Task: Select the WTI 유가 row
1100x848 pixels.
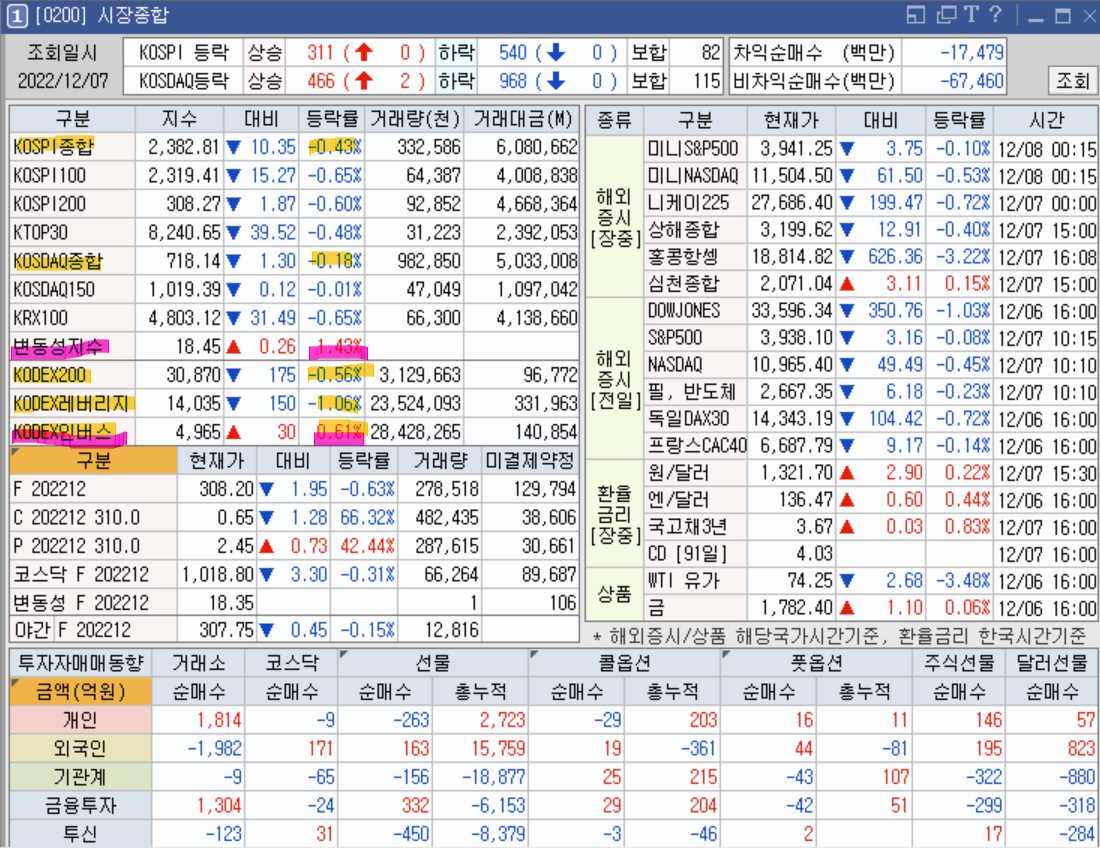Action: (871, 581)
